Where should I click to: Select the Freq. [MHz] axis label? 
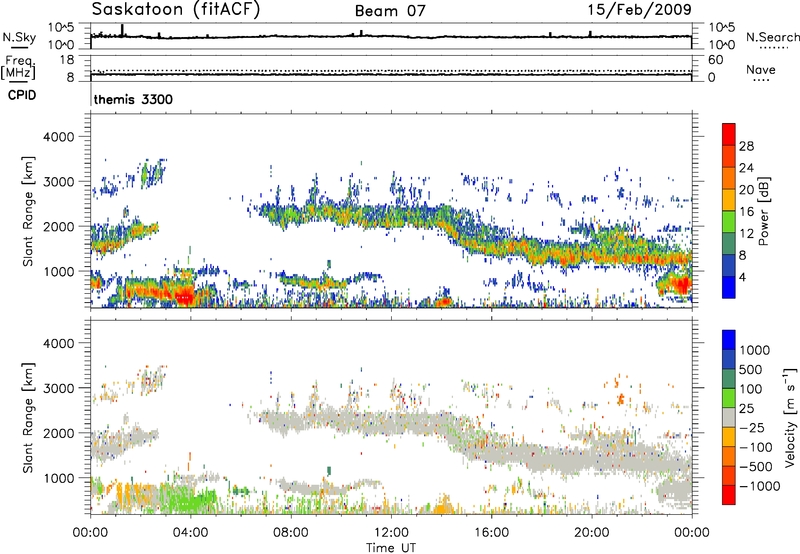pos(18,68)
